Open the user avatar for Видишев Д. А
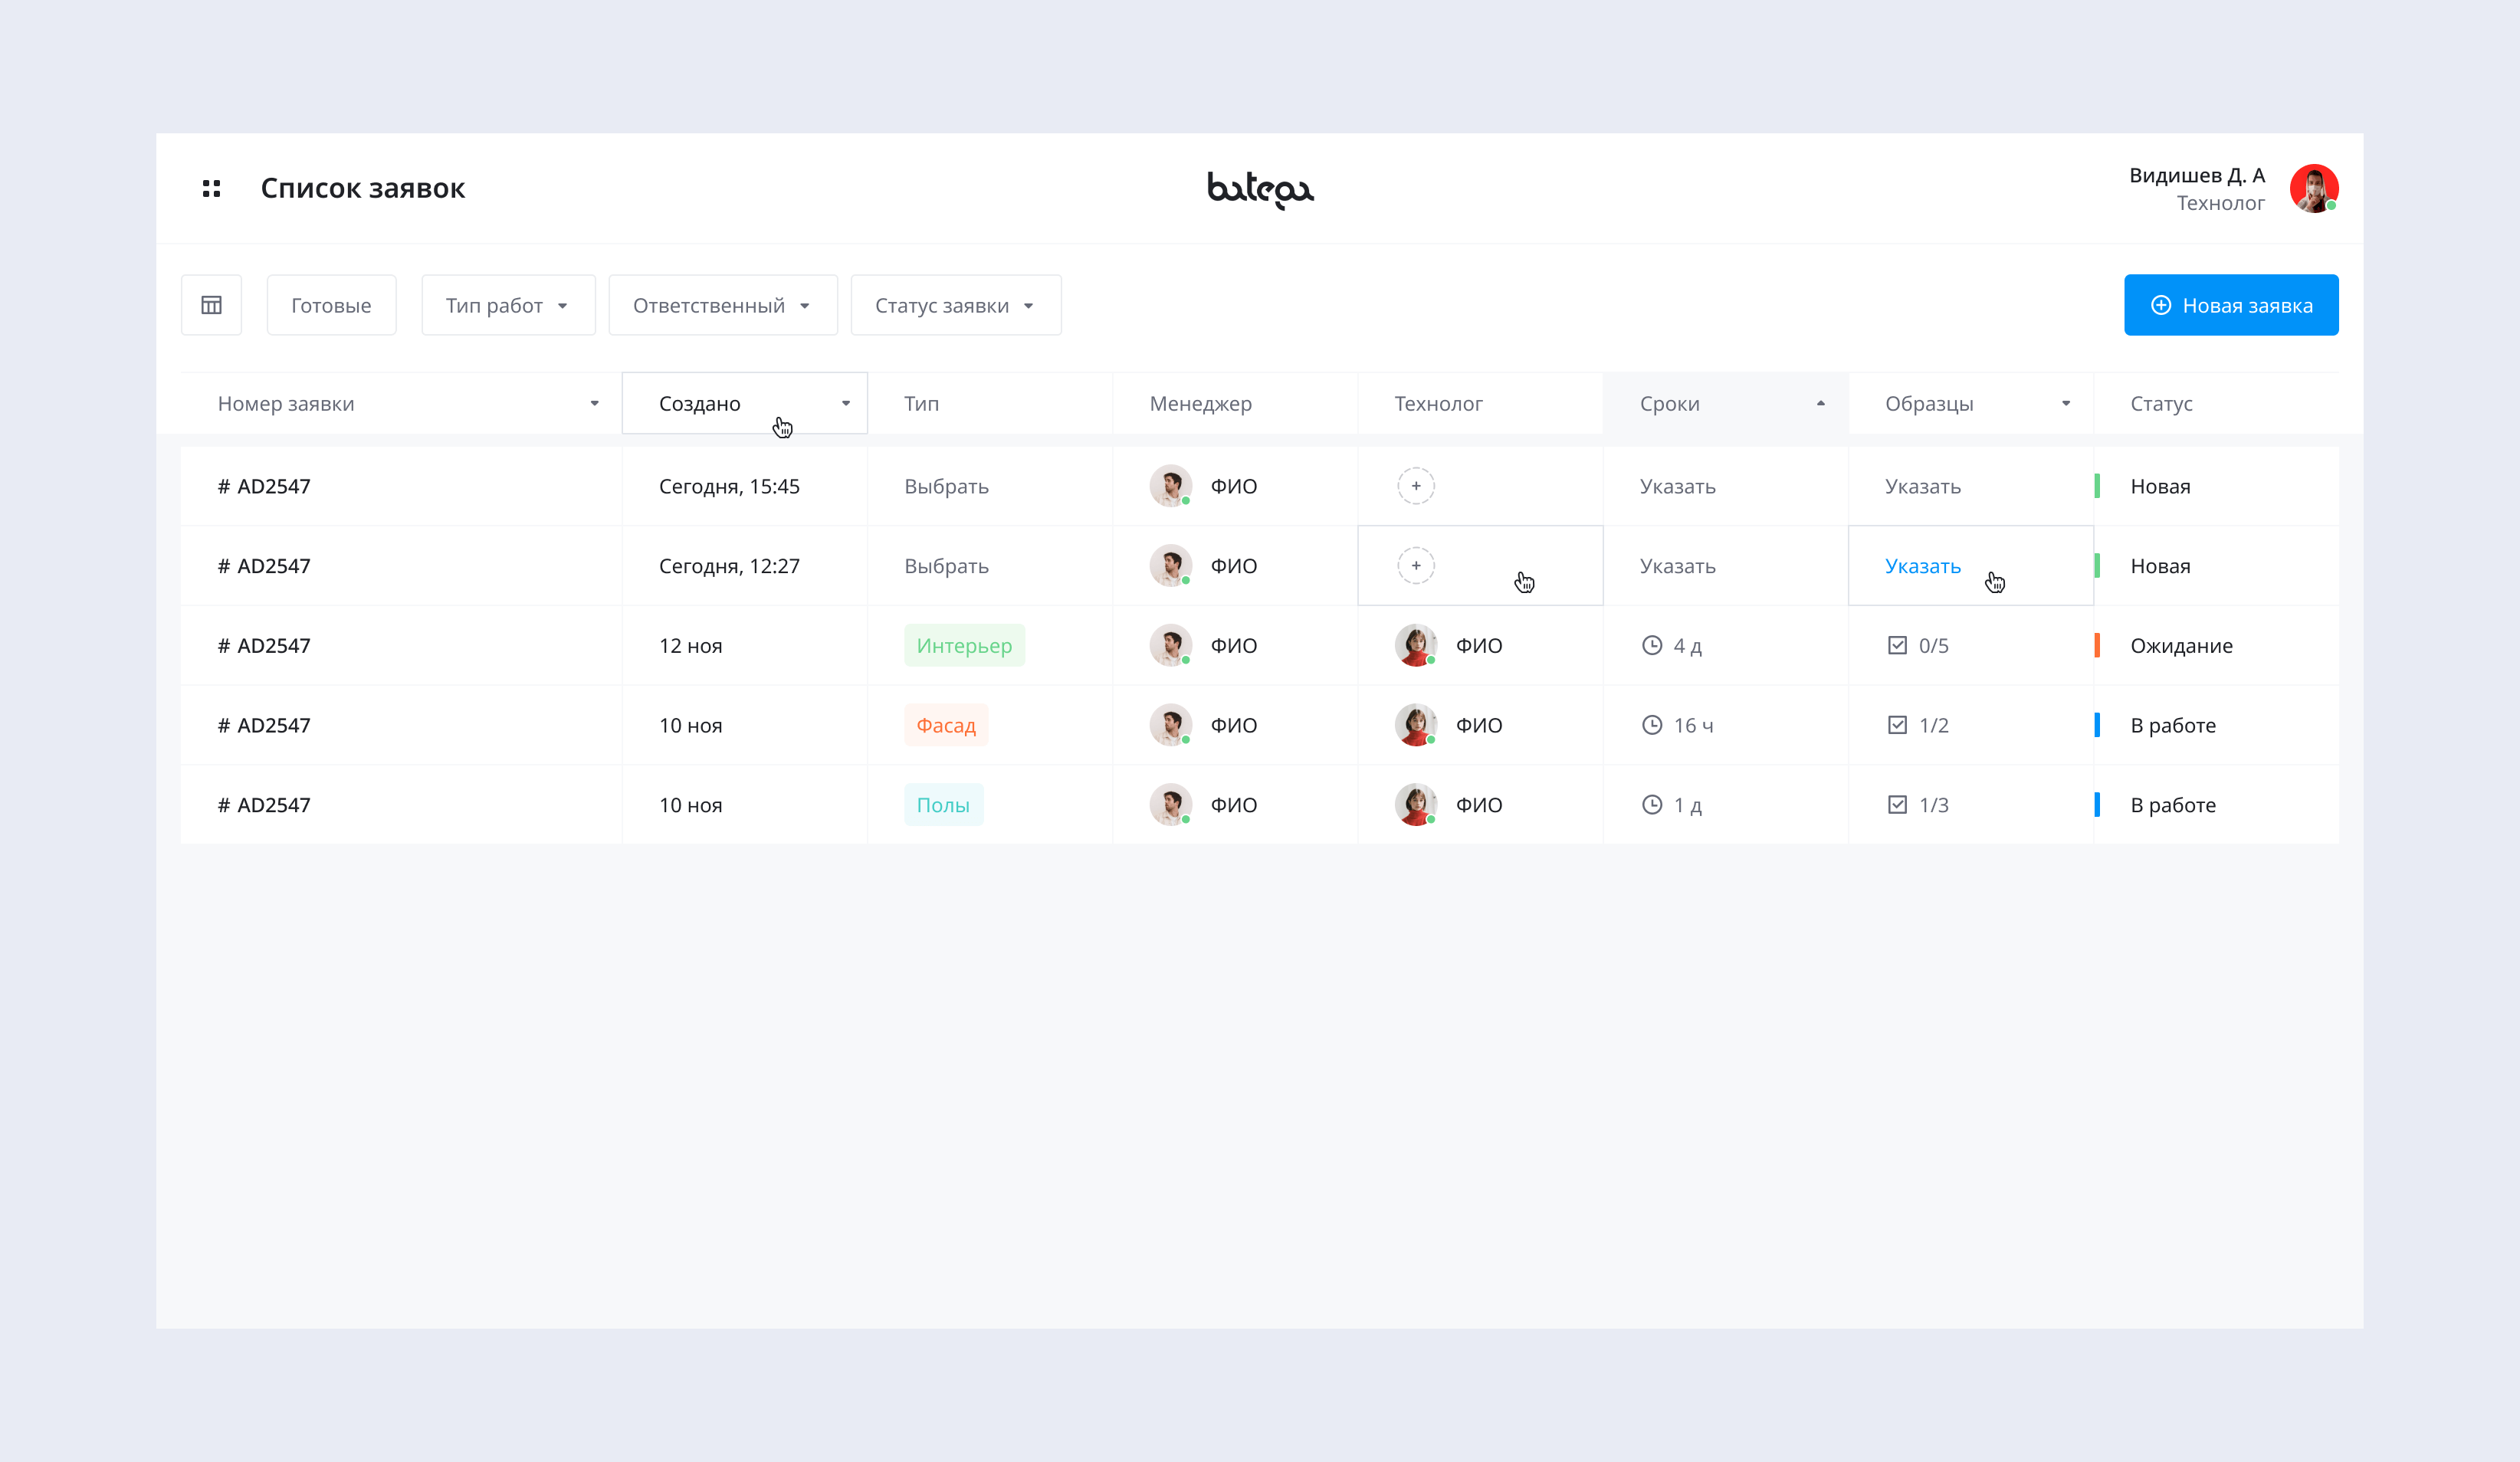 point(2313,188)
